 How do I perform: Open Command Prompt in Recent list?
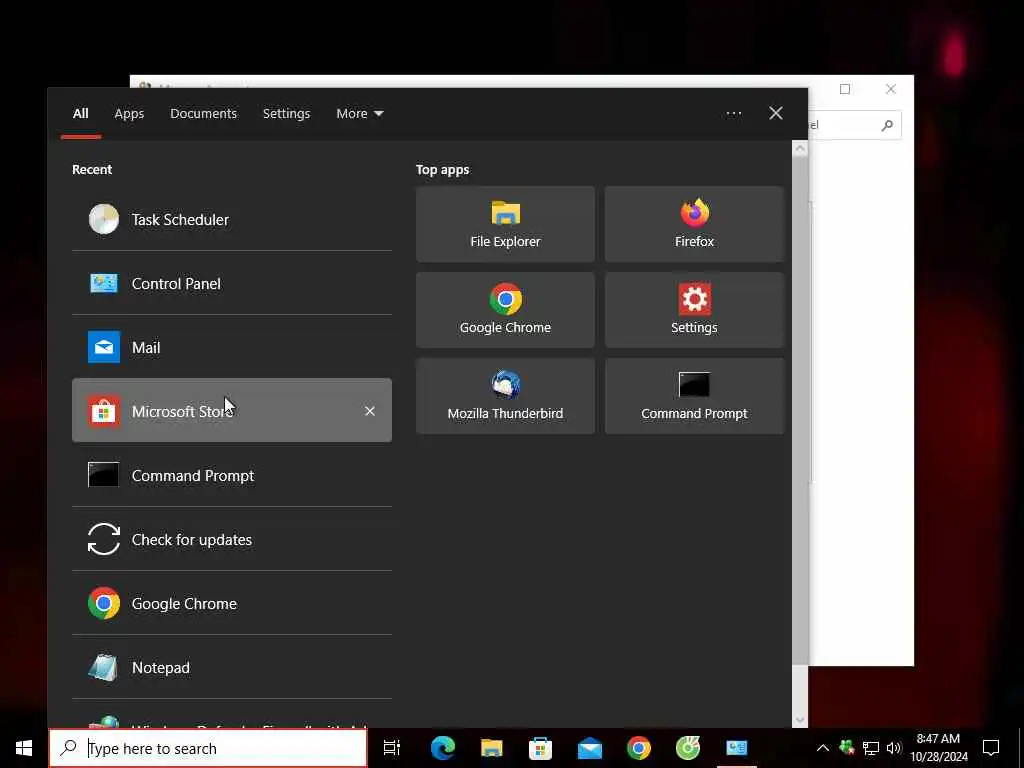[232, 475]
